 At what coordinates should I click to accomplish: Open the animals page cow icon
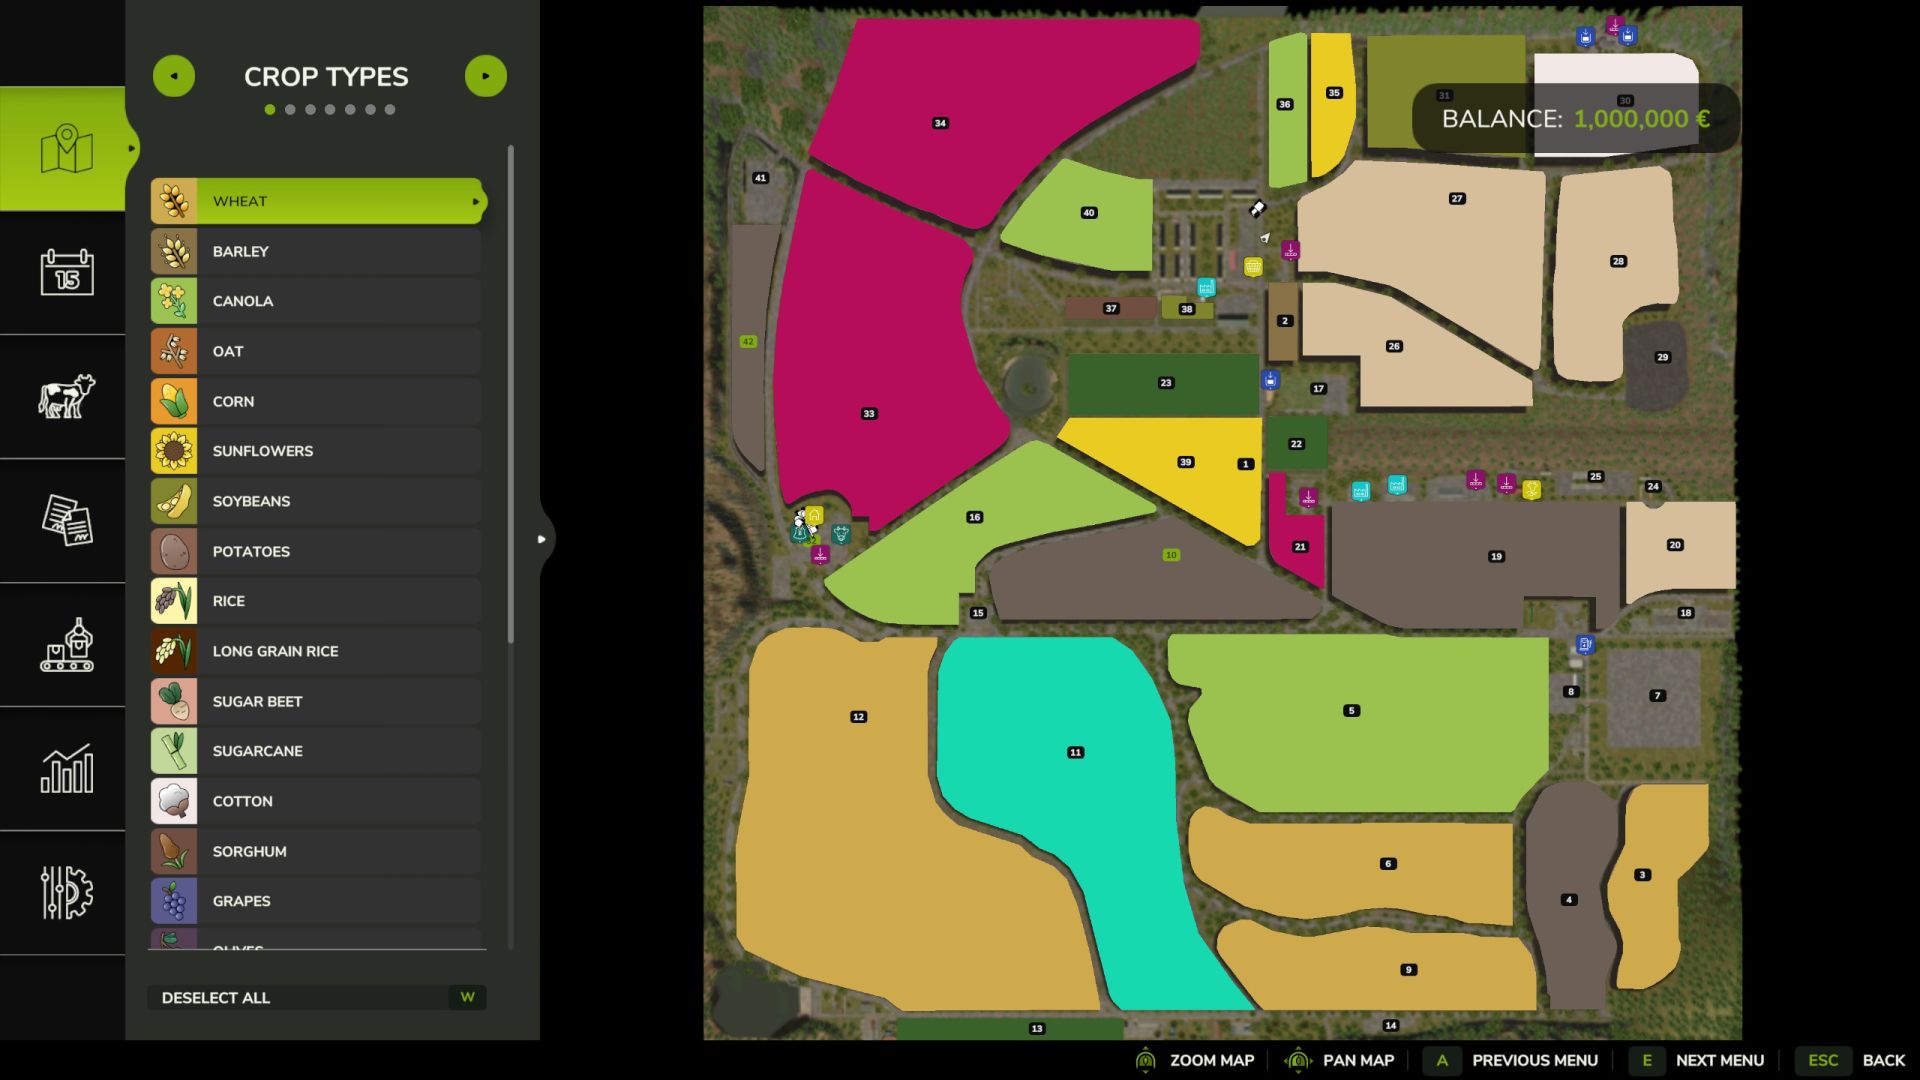pyautogui.click(x=66, y=396)
